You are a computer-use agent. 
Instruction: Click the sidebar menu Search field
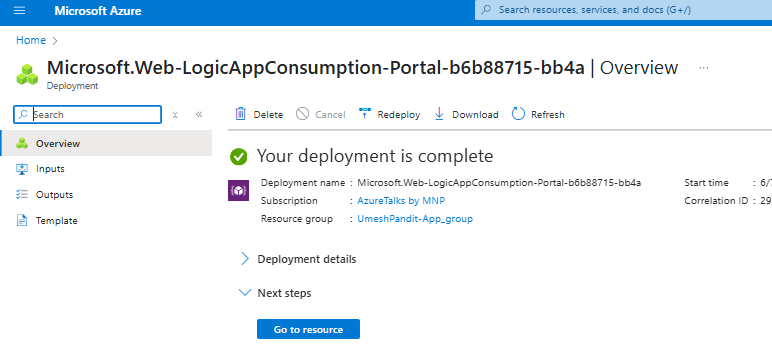point(88,115)
